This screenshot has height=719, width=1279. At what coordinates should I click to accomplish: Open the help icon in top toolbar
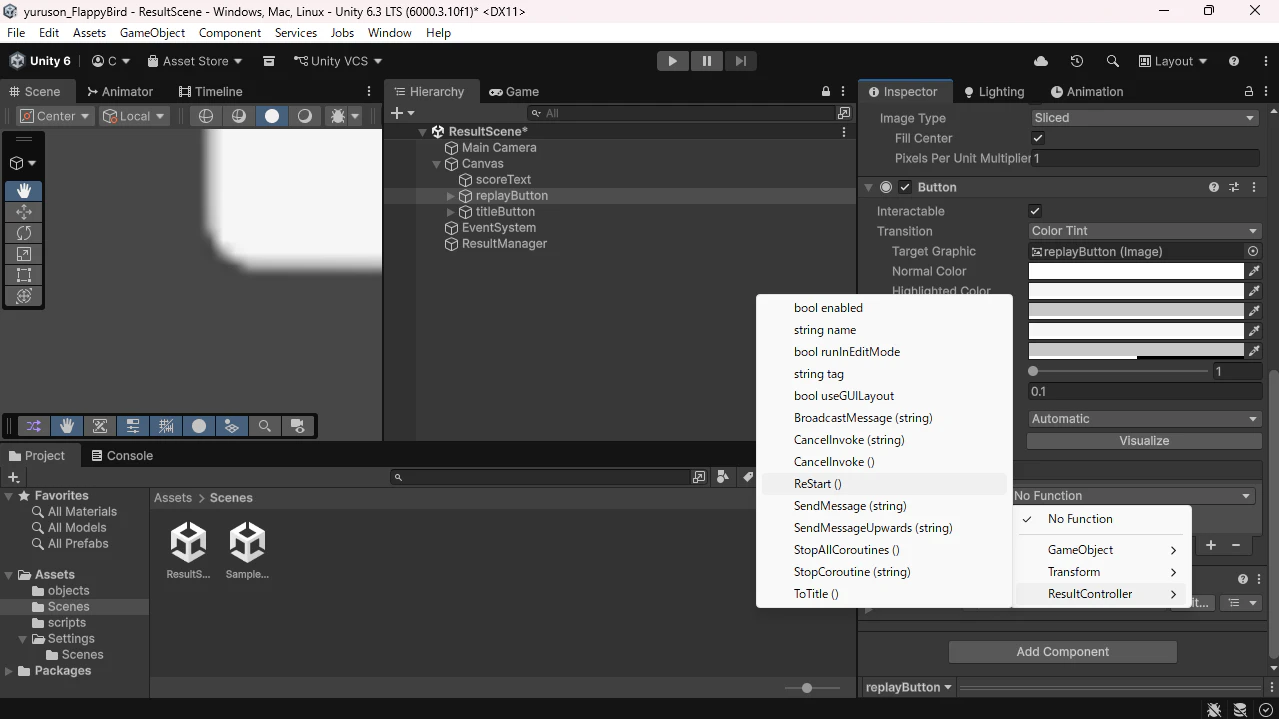pos(1234,61)
